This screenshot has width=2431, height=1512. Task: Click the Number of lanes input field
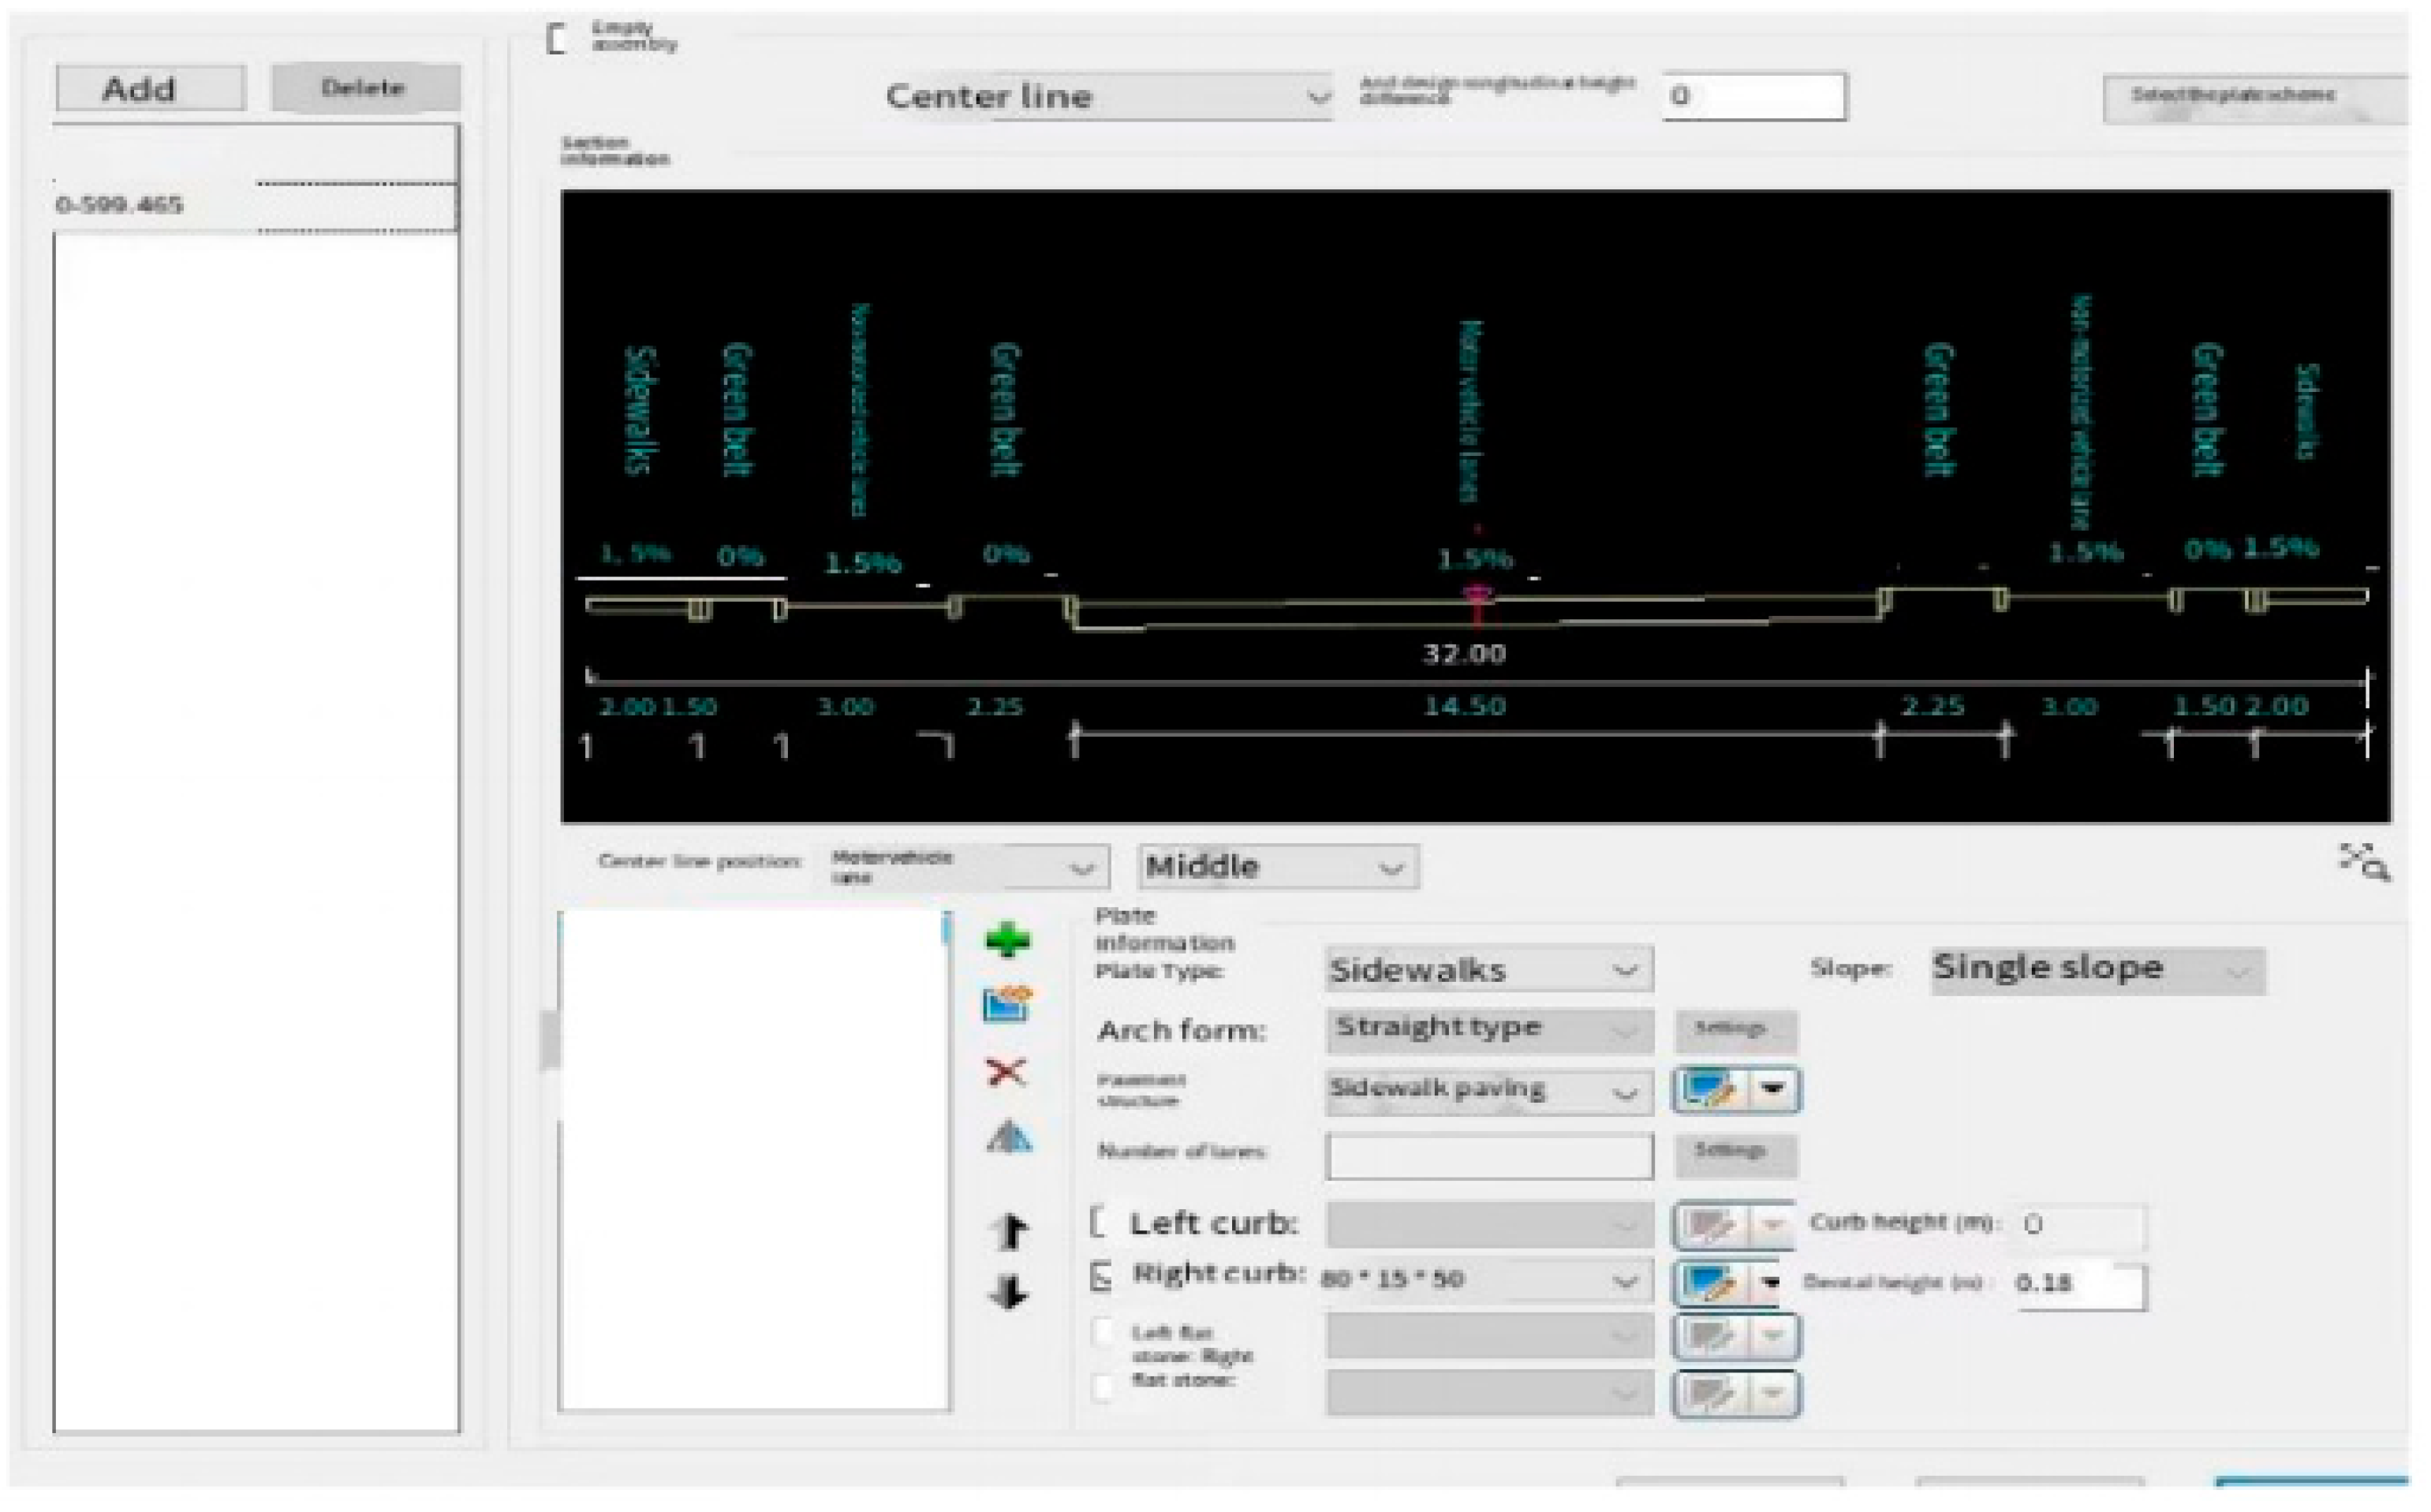1488,1155
